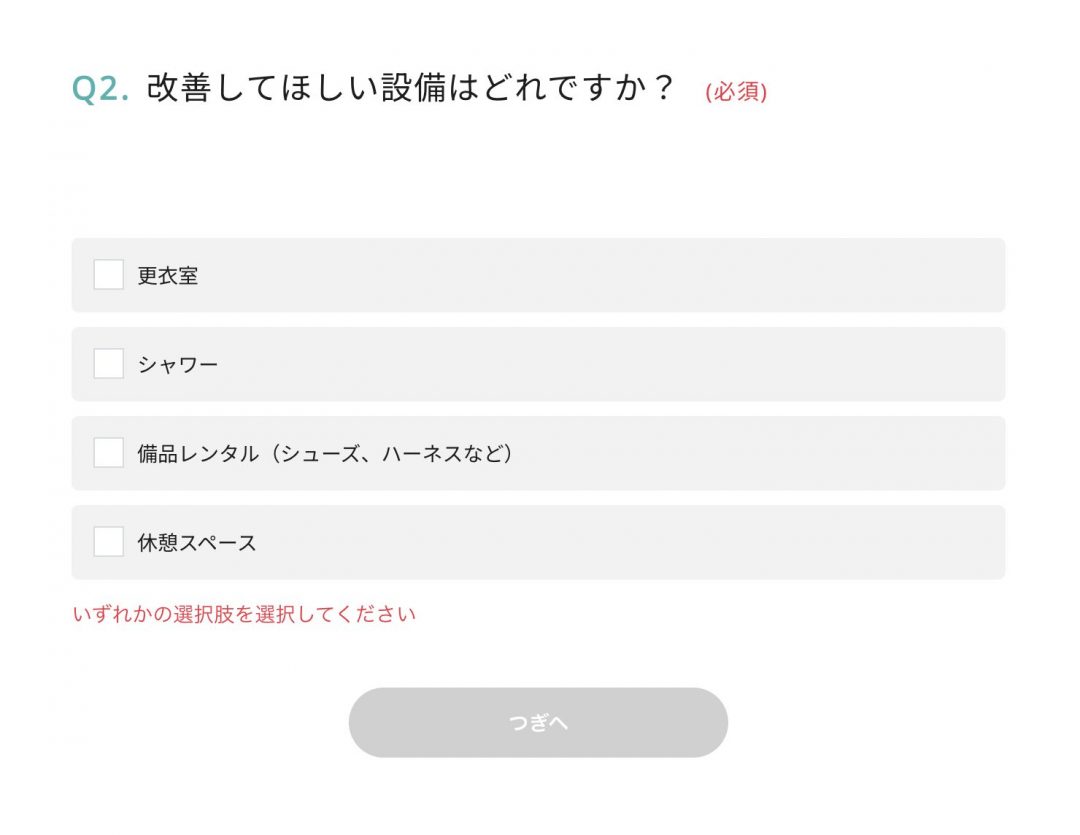Screen dimensions: 1080x835
Task: Click the 備品レンタル(シューズ、ハーネスなど) label
Action: pos(325,453)
